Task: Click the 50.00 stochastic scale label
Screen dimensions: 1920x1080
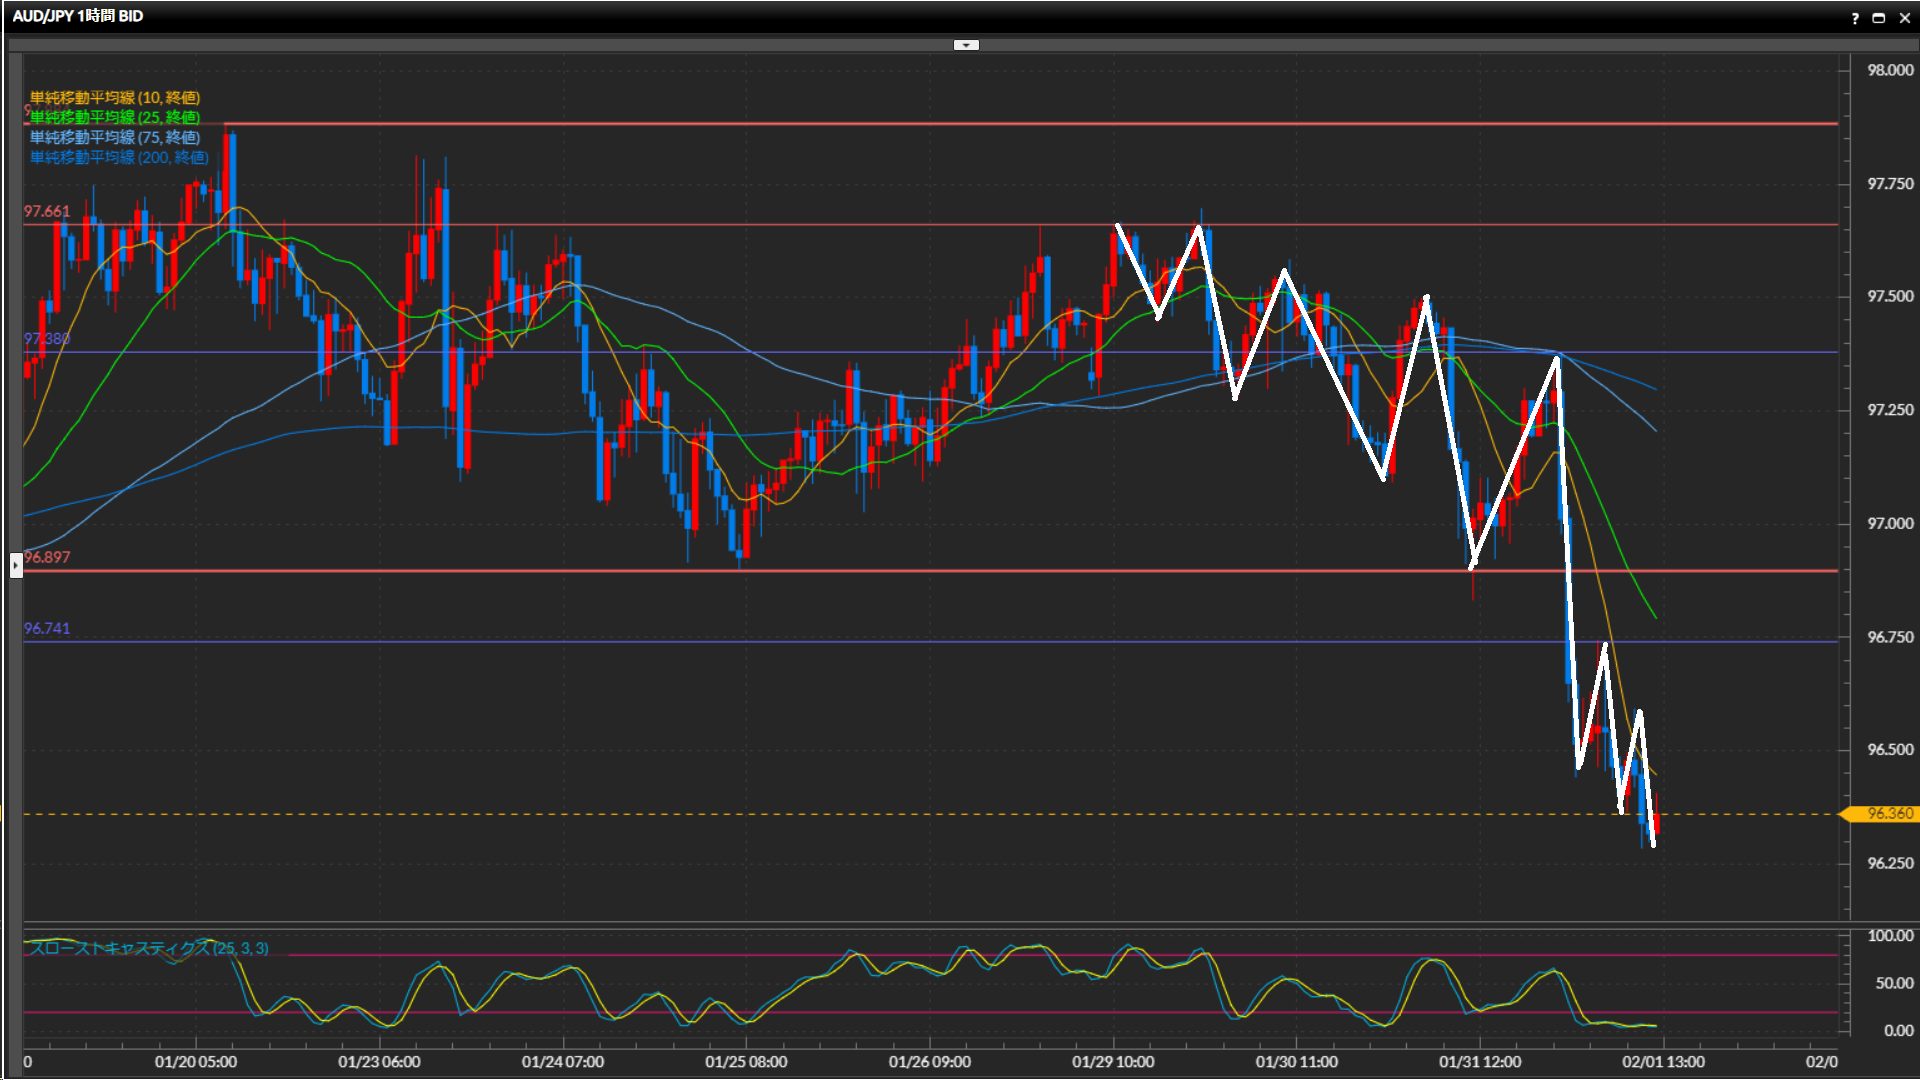Action: pos(1893,983)
